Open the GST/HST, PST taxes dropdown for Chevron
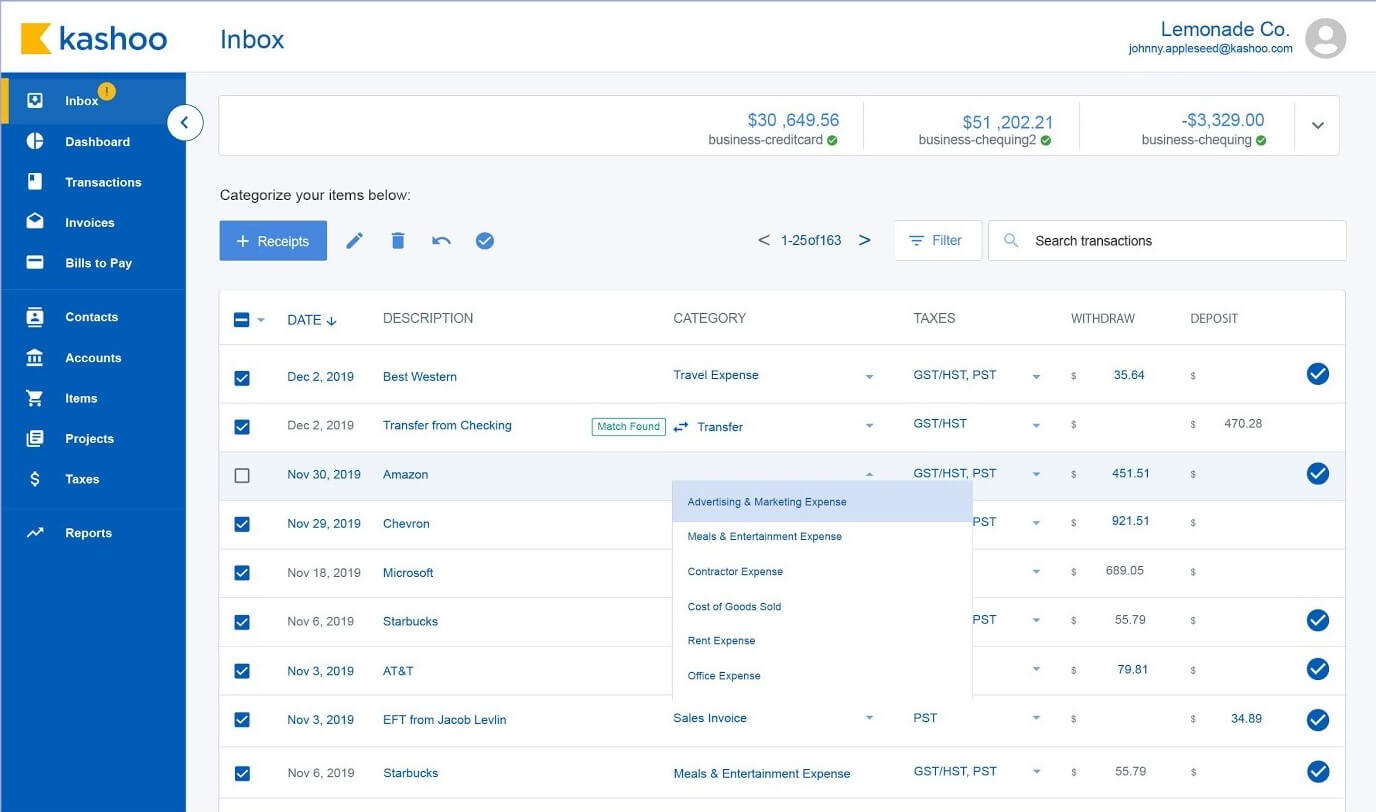1376x812 pixels. (1036, 522)
